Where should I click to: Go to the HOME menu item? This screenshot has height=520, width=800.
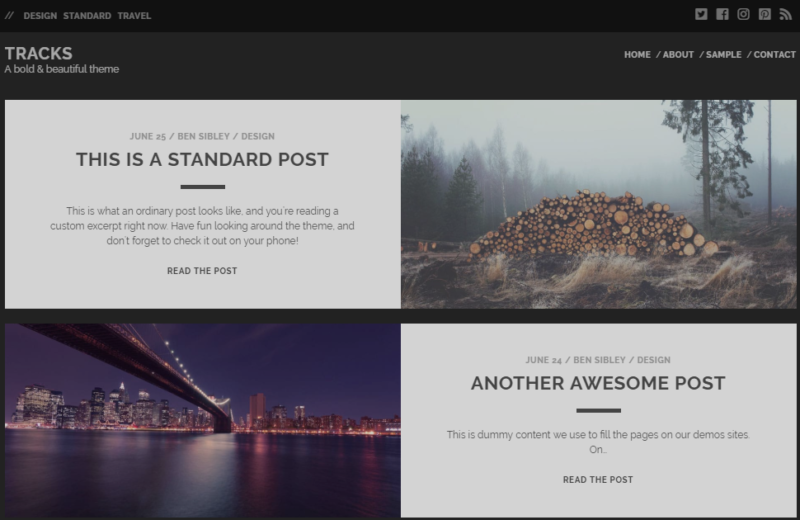click(x=637, y=55)
